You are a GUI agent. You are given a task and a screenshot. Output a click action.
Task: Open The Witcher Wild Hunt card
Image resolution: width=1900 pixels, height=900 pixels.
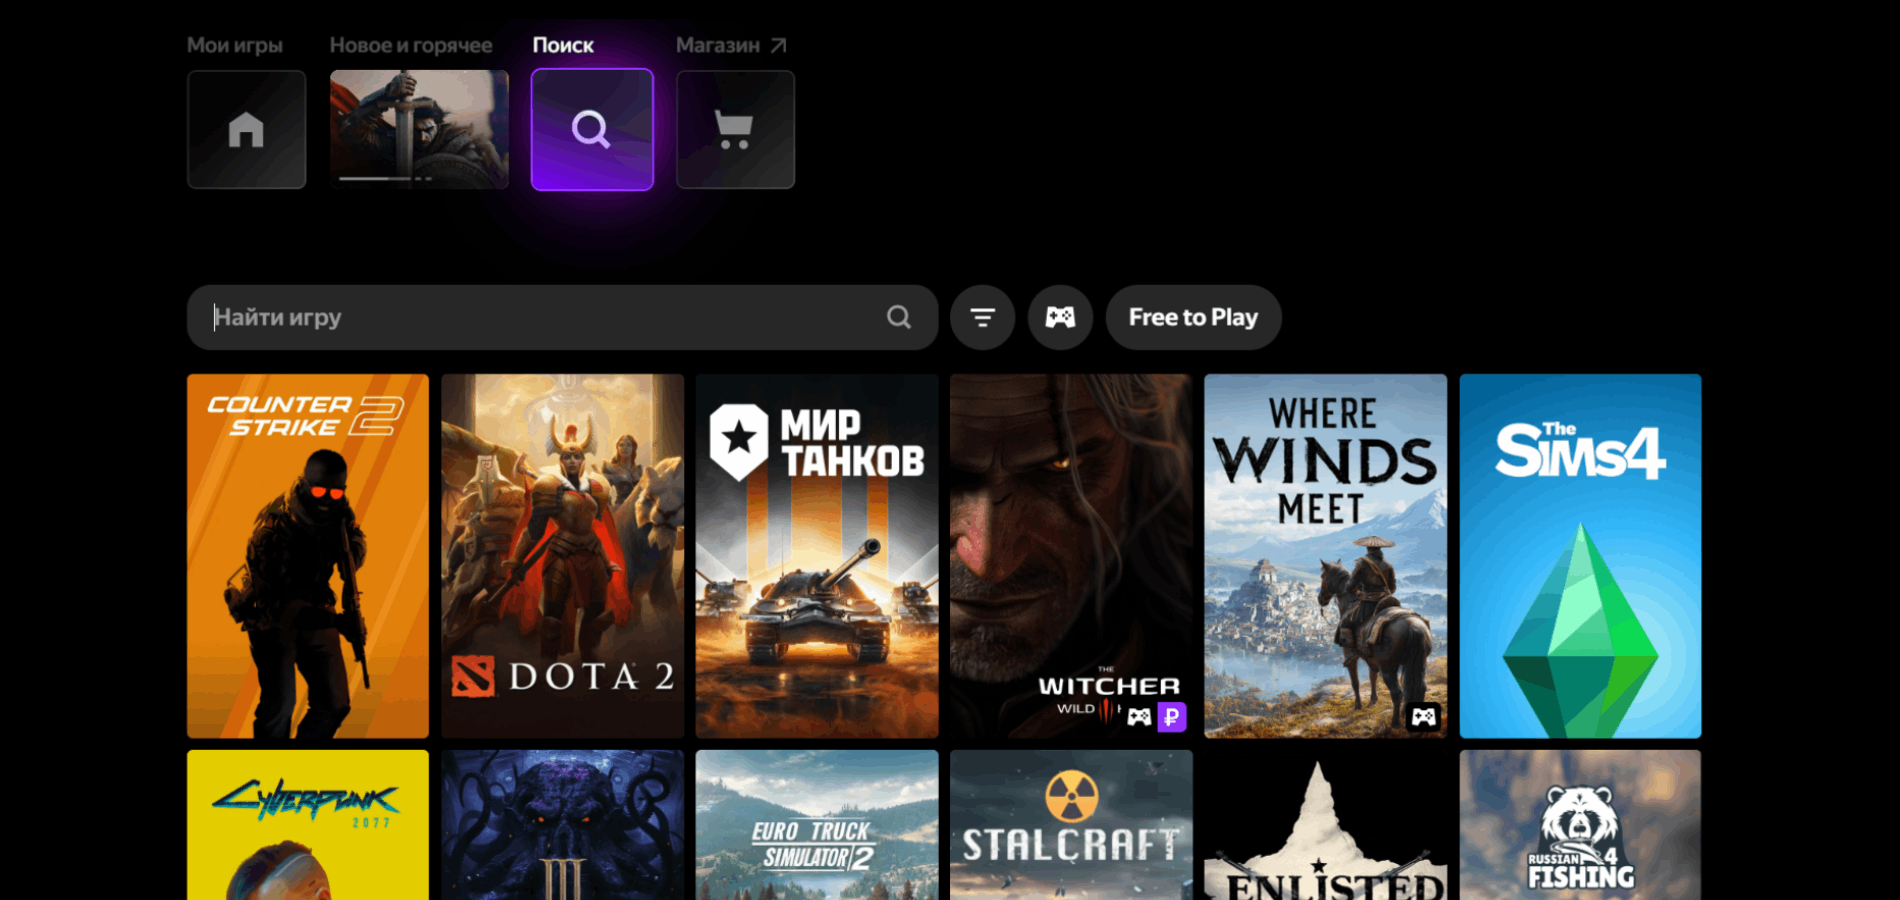(x=1071, y=556)
